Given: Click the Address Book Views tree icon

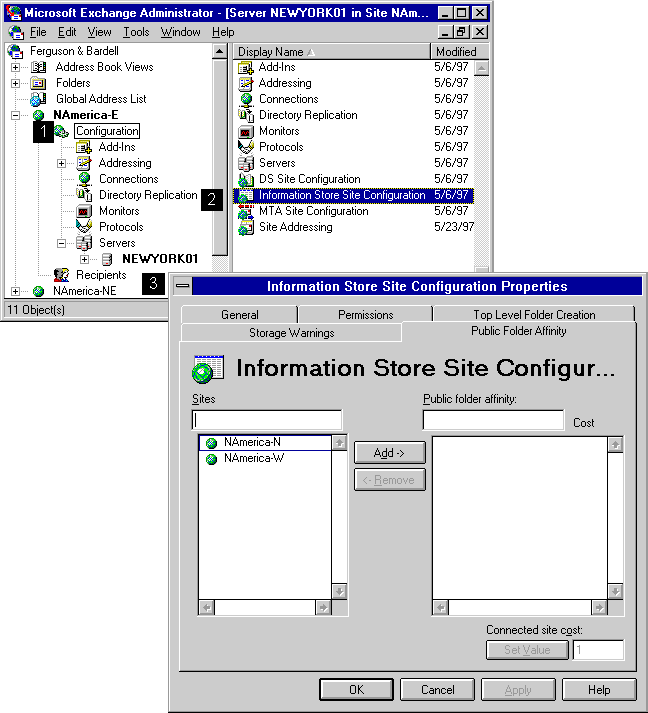Looking at the screenshot, I should point(38,67).
